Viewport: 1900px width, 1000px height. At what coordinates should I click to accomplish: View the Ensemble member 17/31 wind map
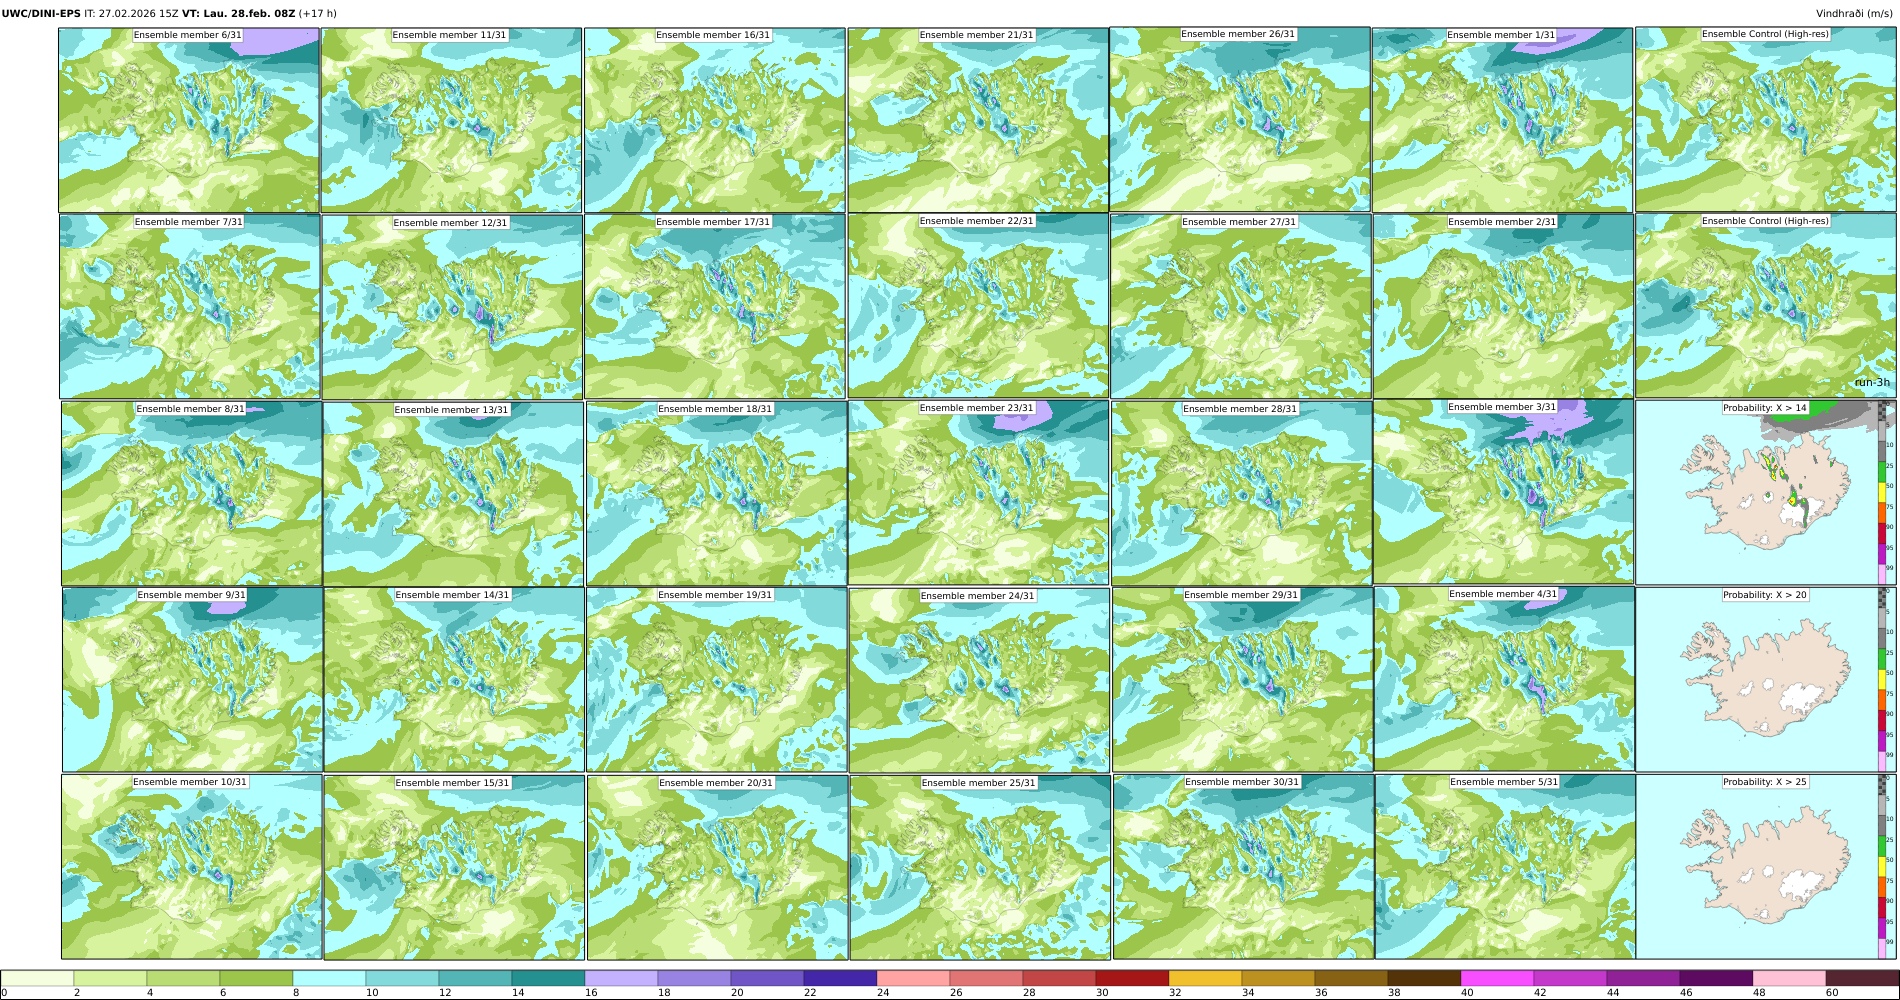(x=715, y=307)
